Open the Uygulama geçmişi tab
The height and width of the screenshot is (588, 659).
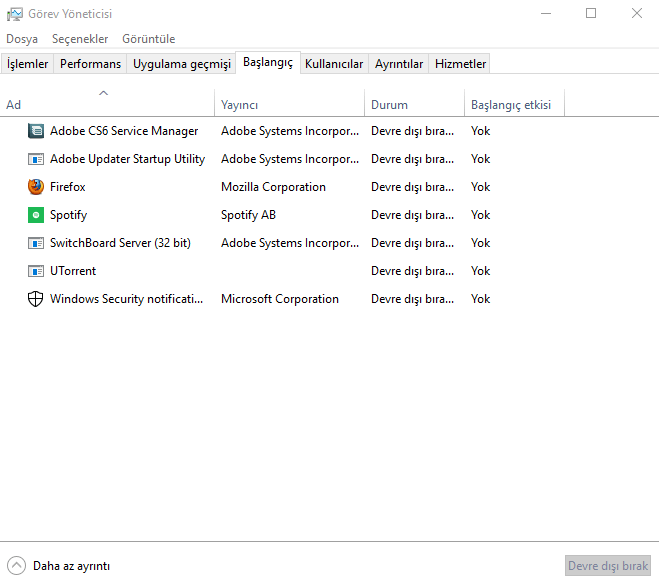[x=182, y=64]
